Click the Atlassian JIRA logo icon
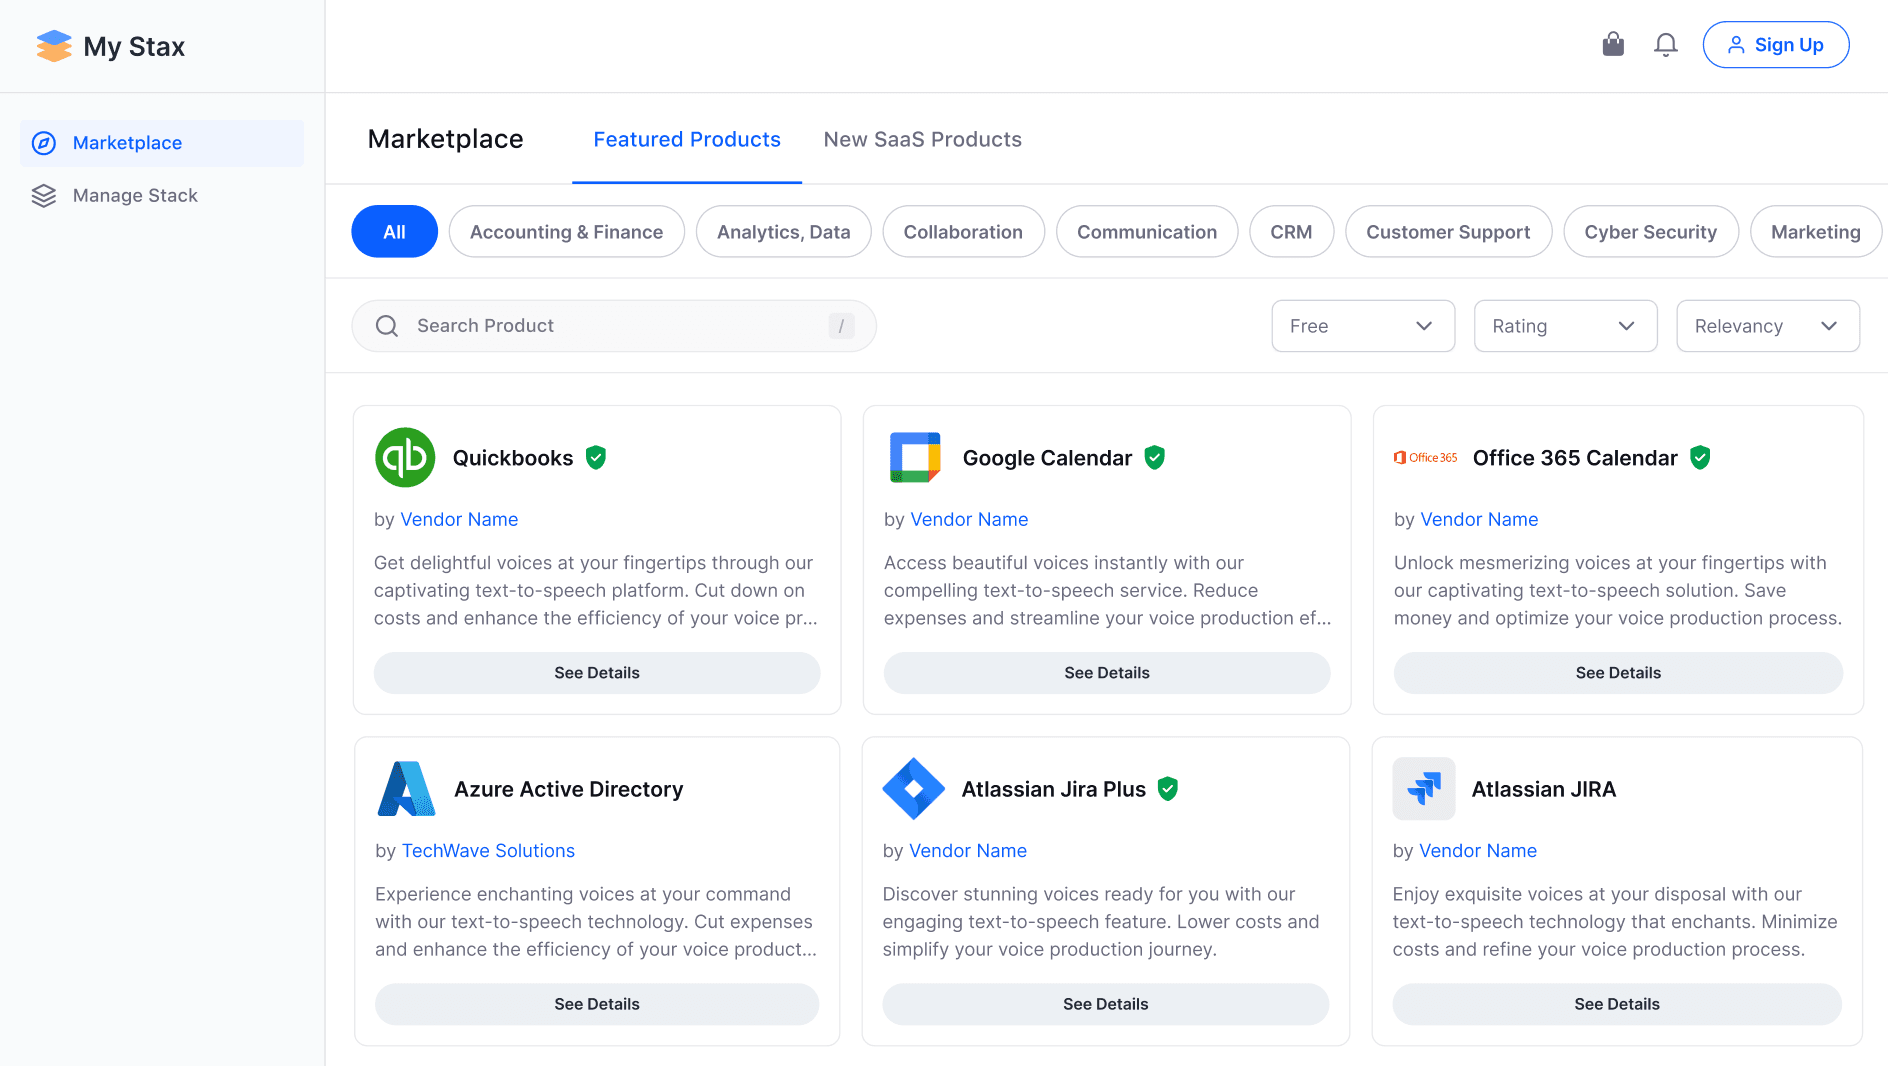The width and height of the screenshot is (1888, 1066). [1424, 789]
